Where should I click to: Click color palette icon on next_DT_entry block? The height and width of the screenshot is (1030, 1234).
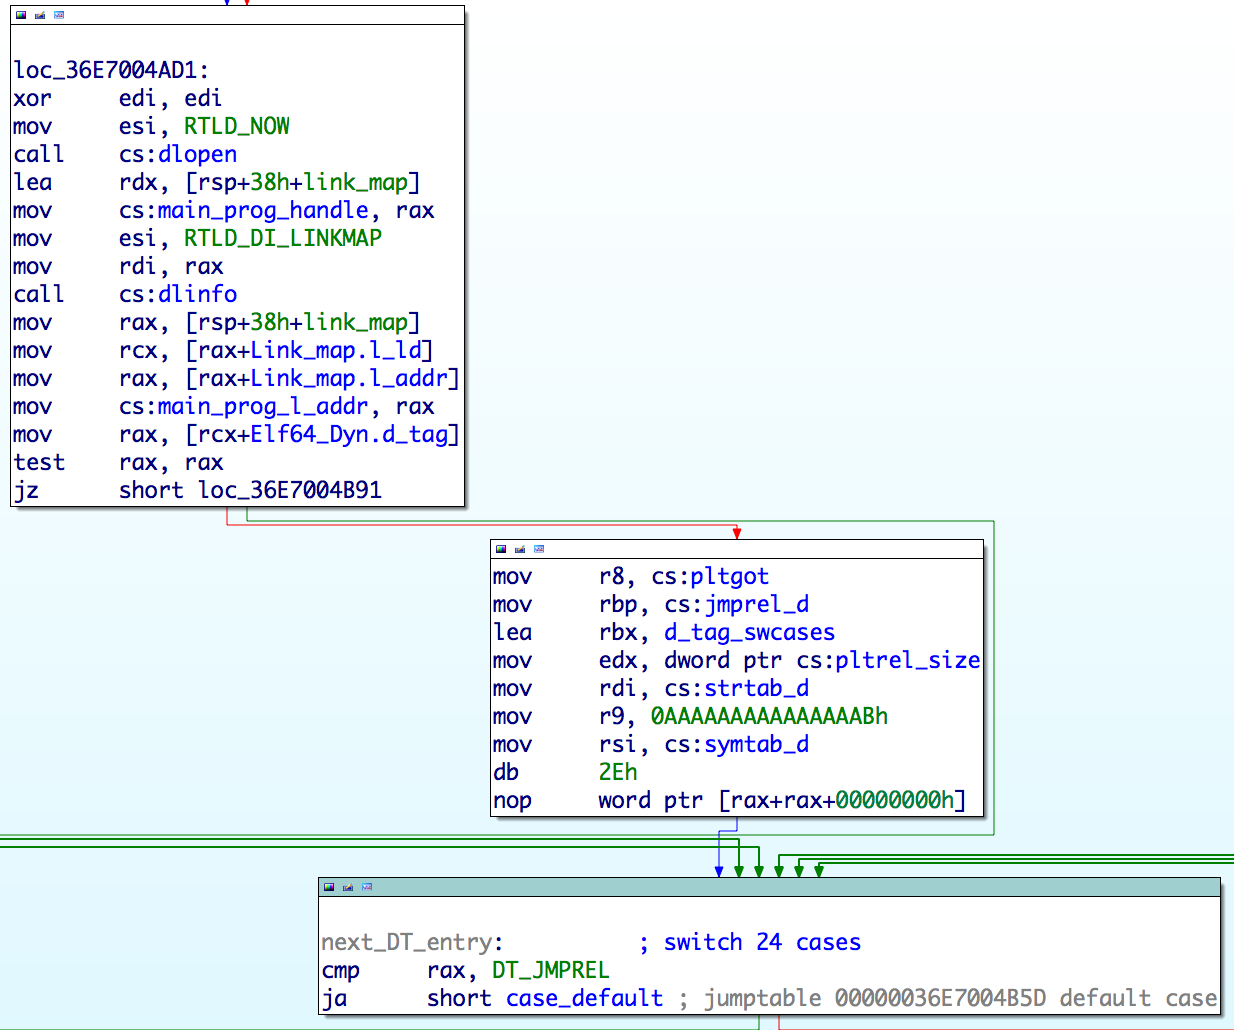[329, 887]
